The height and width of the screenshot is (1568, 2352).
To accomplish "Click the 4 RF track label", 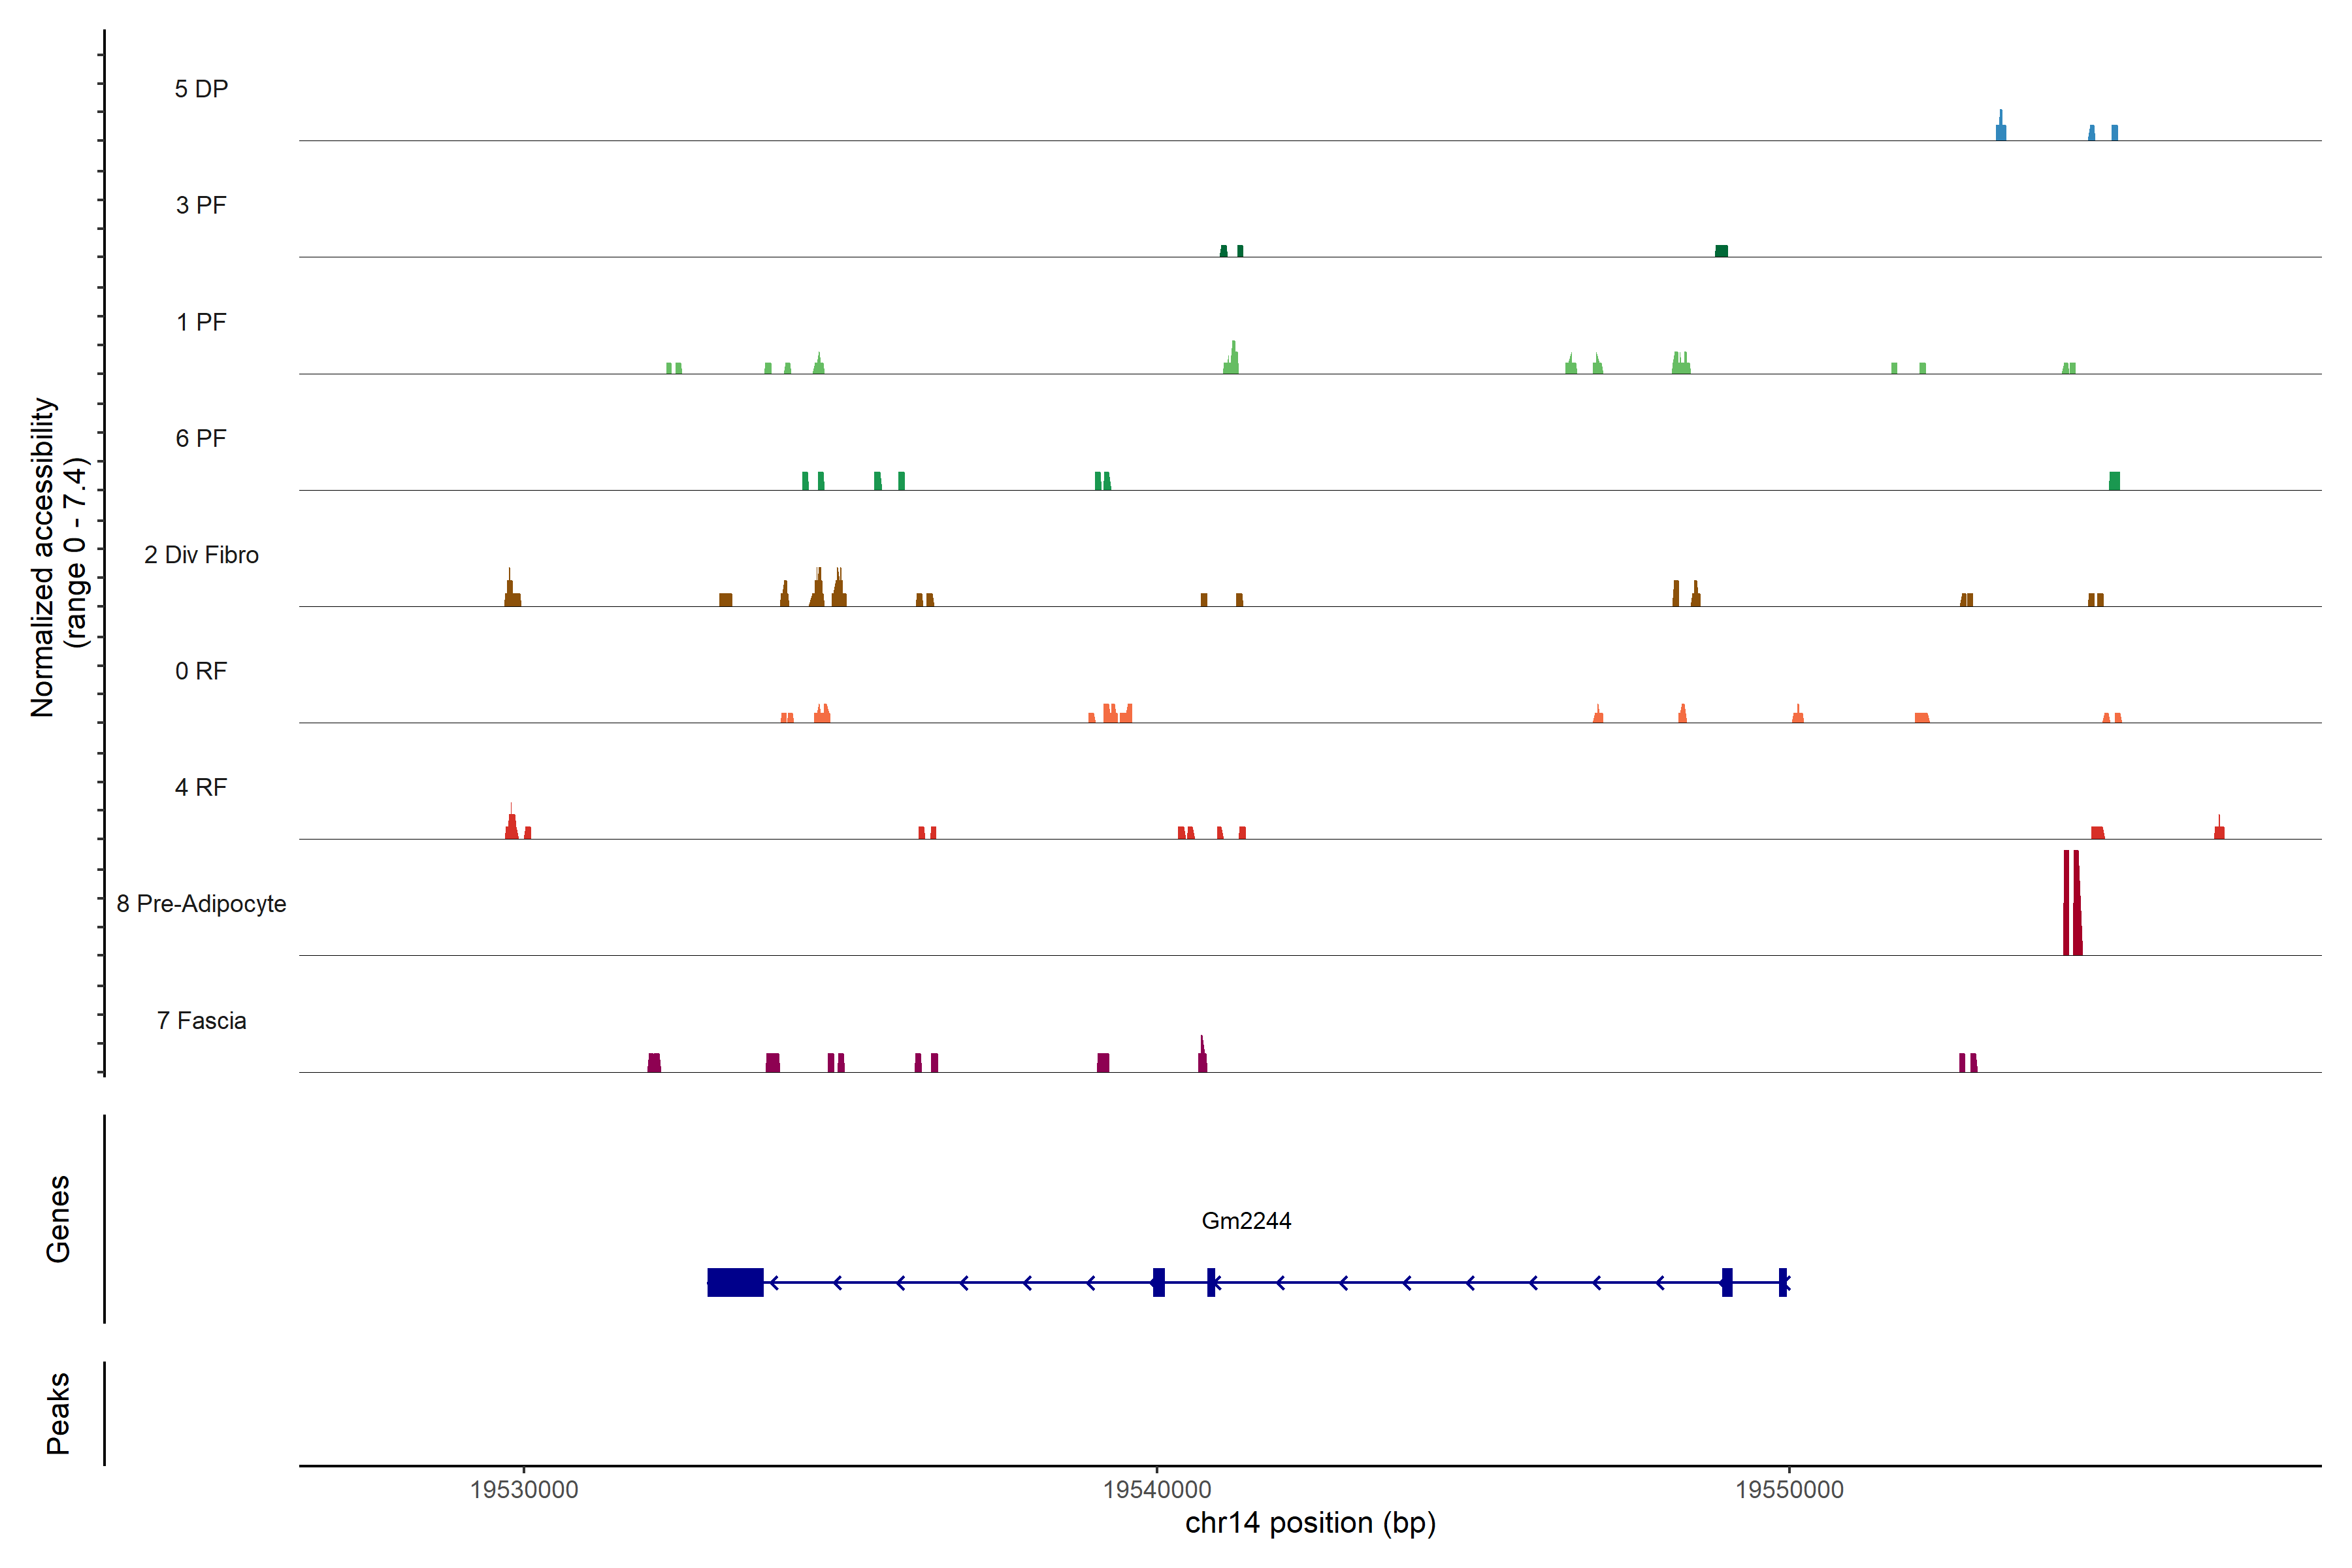I will 201,787.
